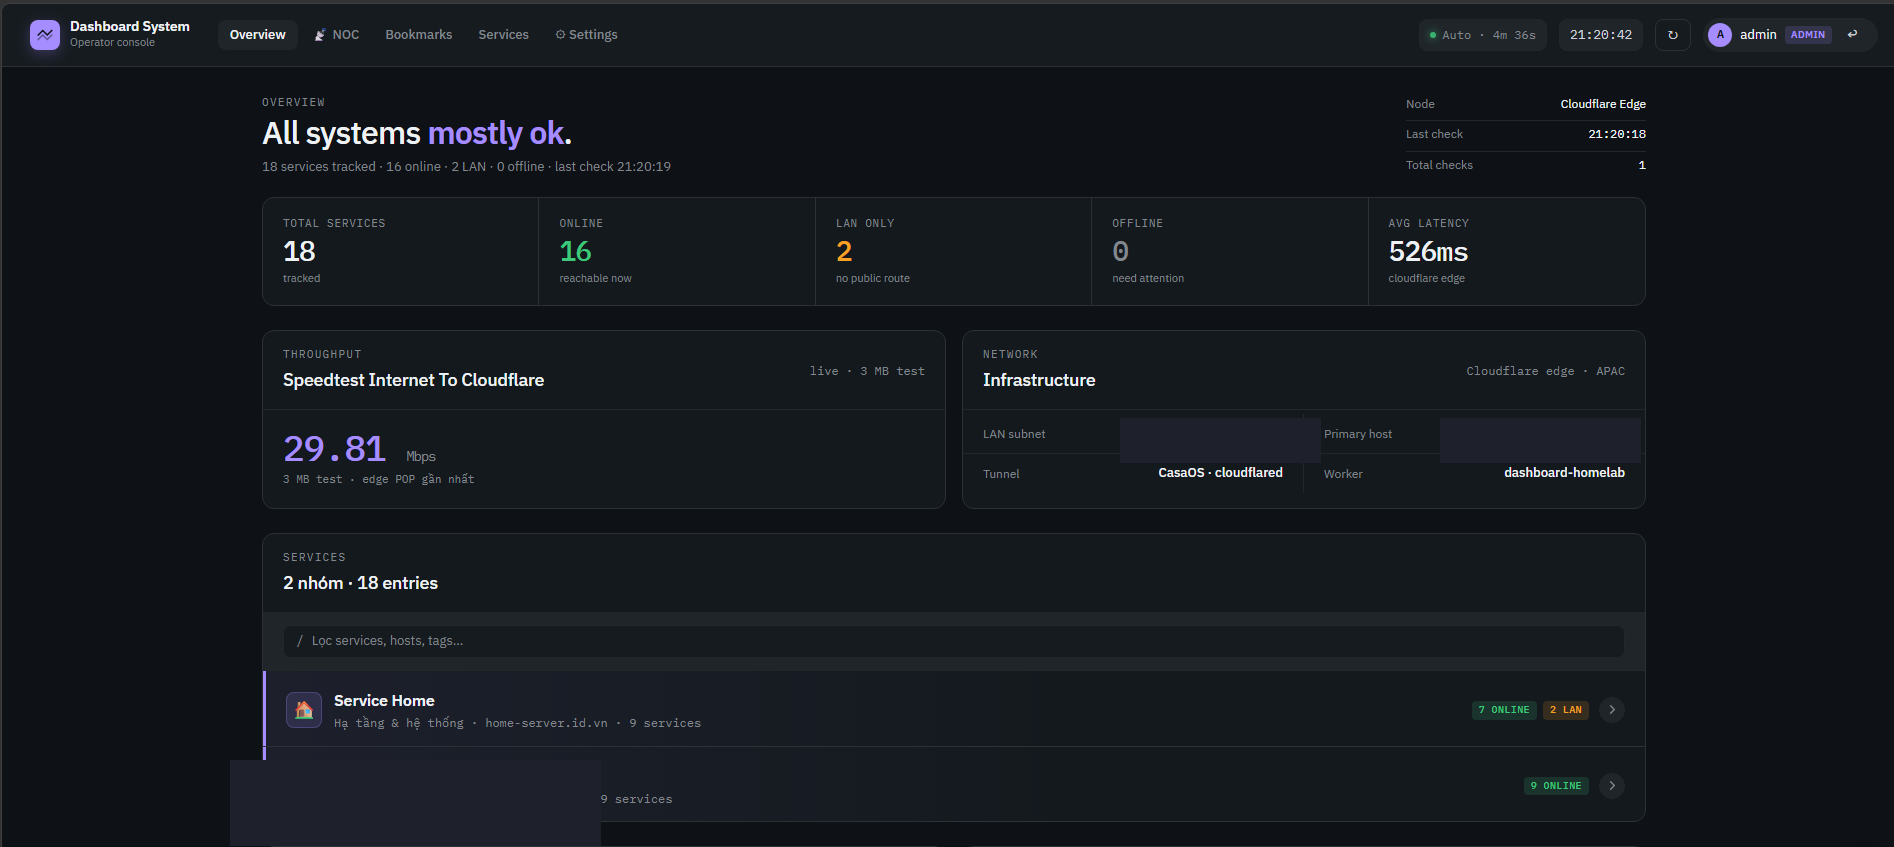Focus the Lọc services filter field
This screenshot has height=847, width=1894.
point(954,641)
